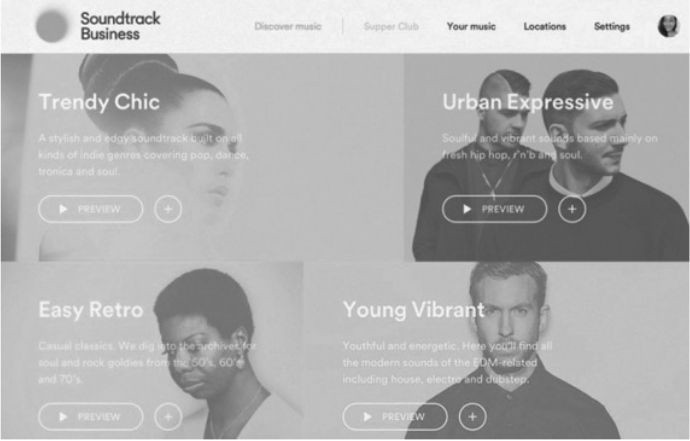Add Trendy Chic with plus icon
Screen dimensions: 690x441
(x=168, y=209)
